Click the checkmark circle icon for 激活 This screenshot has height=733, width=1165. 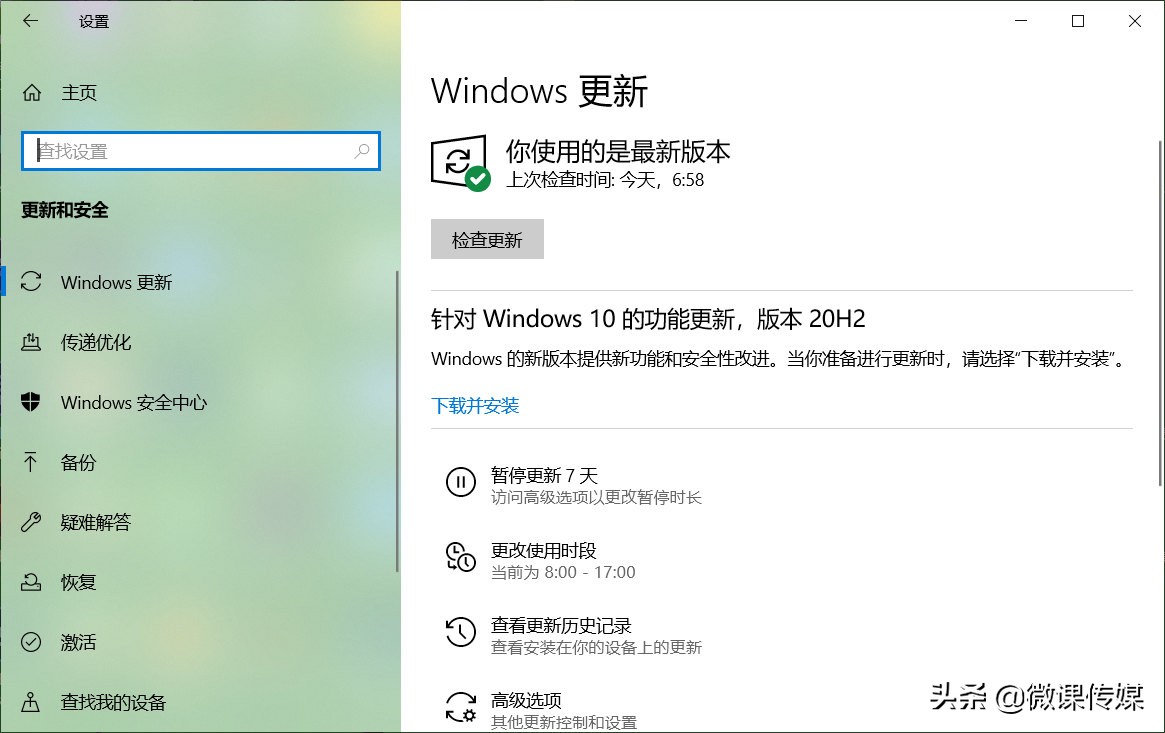[31, 642]
